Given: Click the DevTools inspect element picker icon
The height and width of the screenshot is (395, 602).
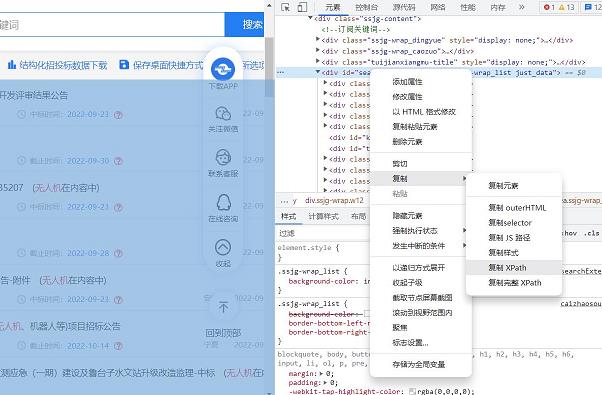Looking at the screenshot, I should point(285,7).
